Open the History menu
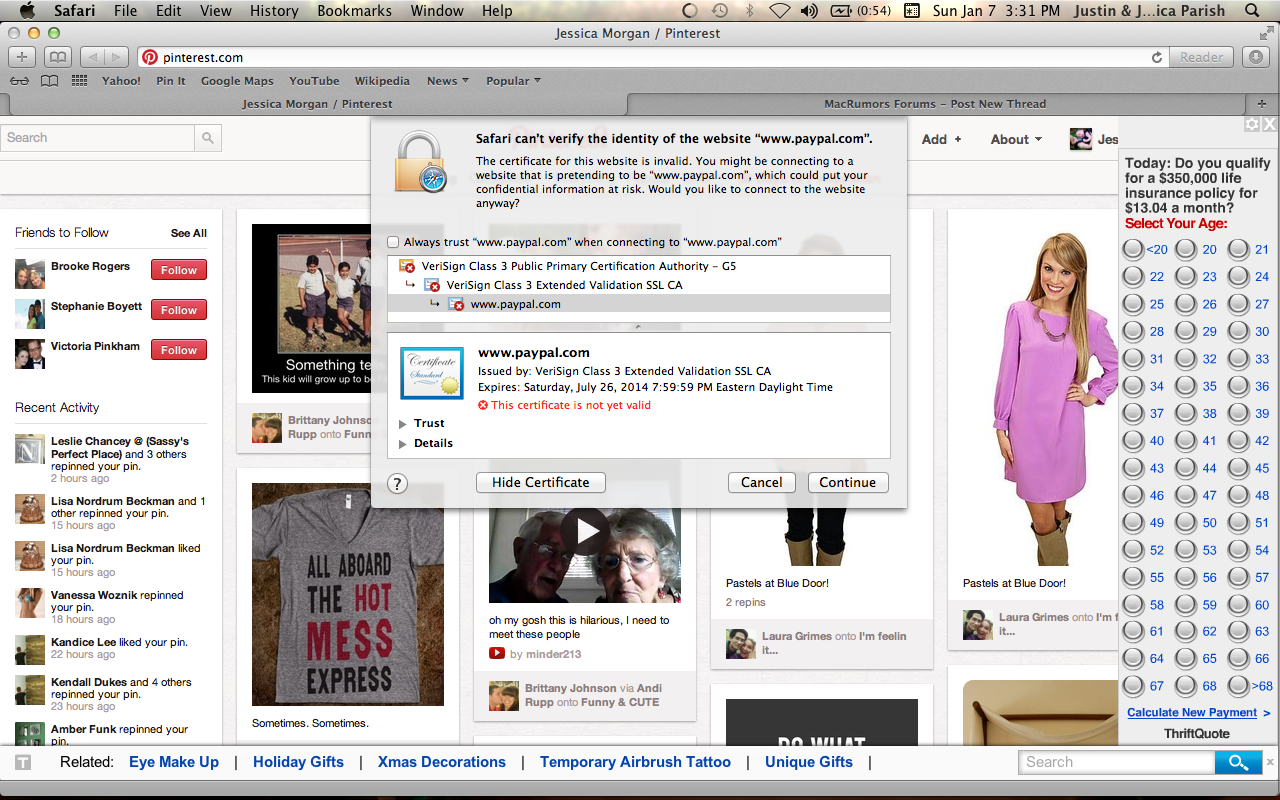This screenshot has width=1280, height=800. pyautogui.click(x=274, y=11)
